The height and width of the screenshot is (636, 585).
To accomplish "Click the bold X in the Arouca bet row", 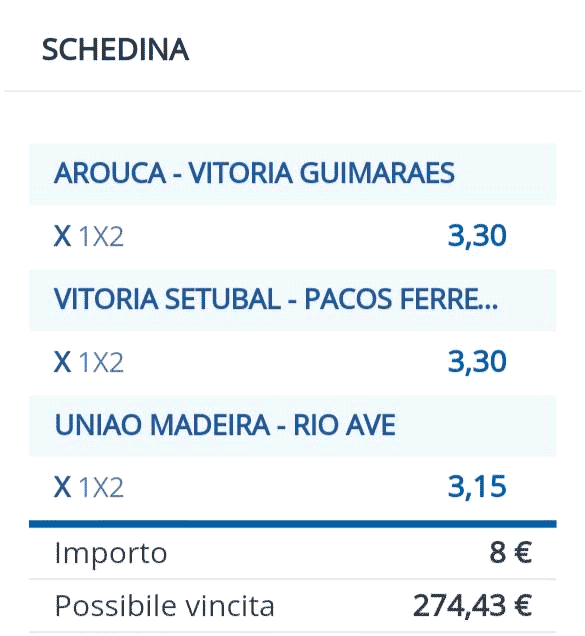I will [62, 236].
